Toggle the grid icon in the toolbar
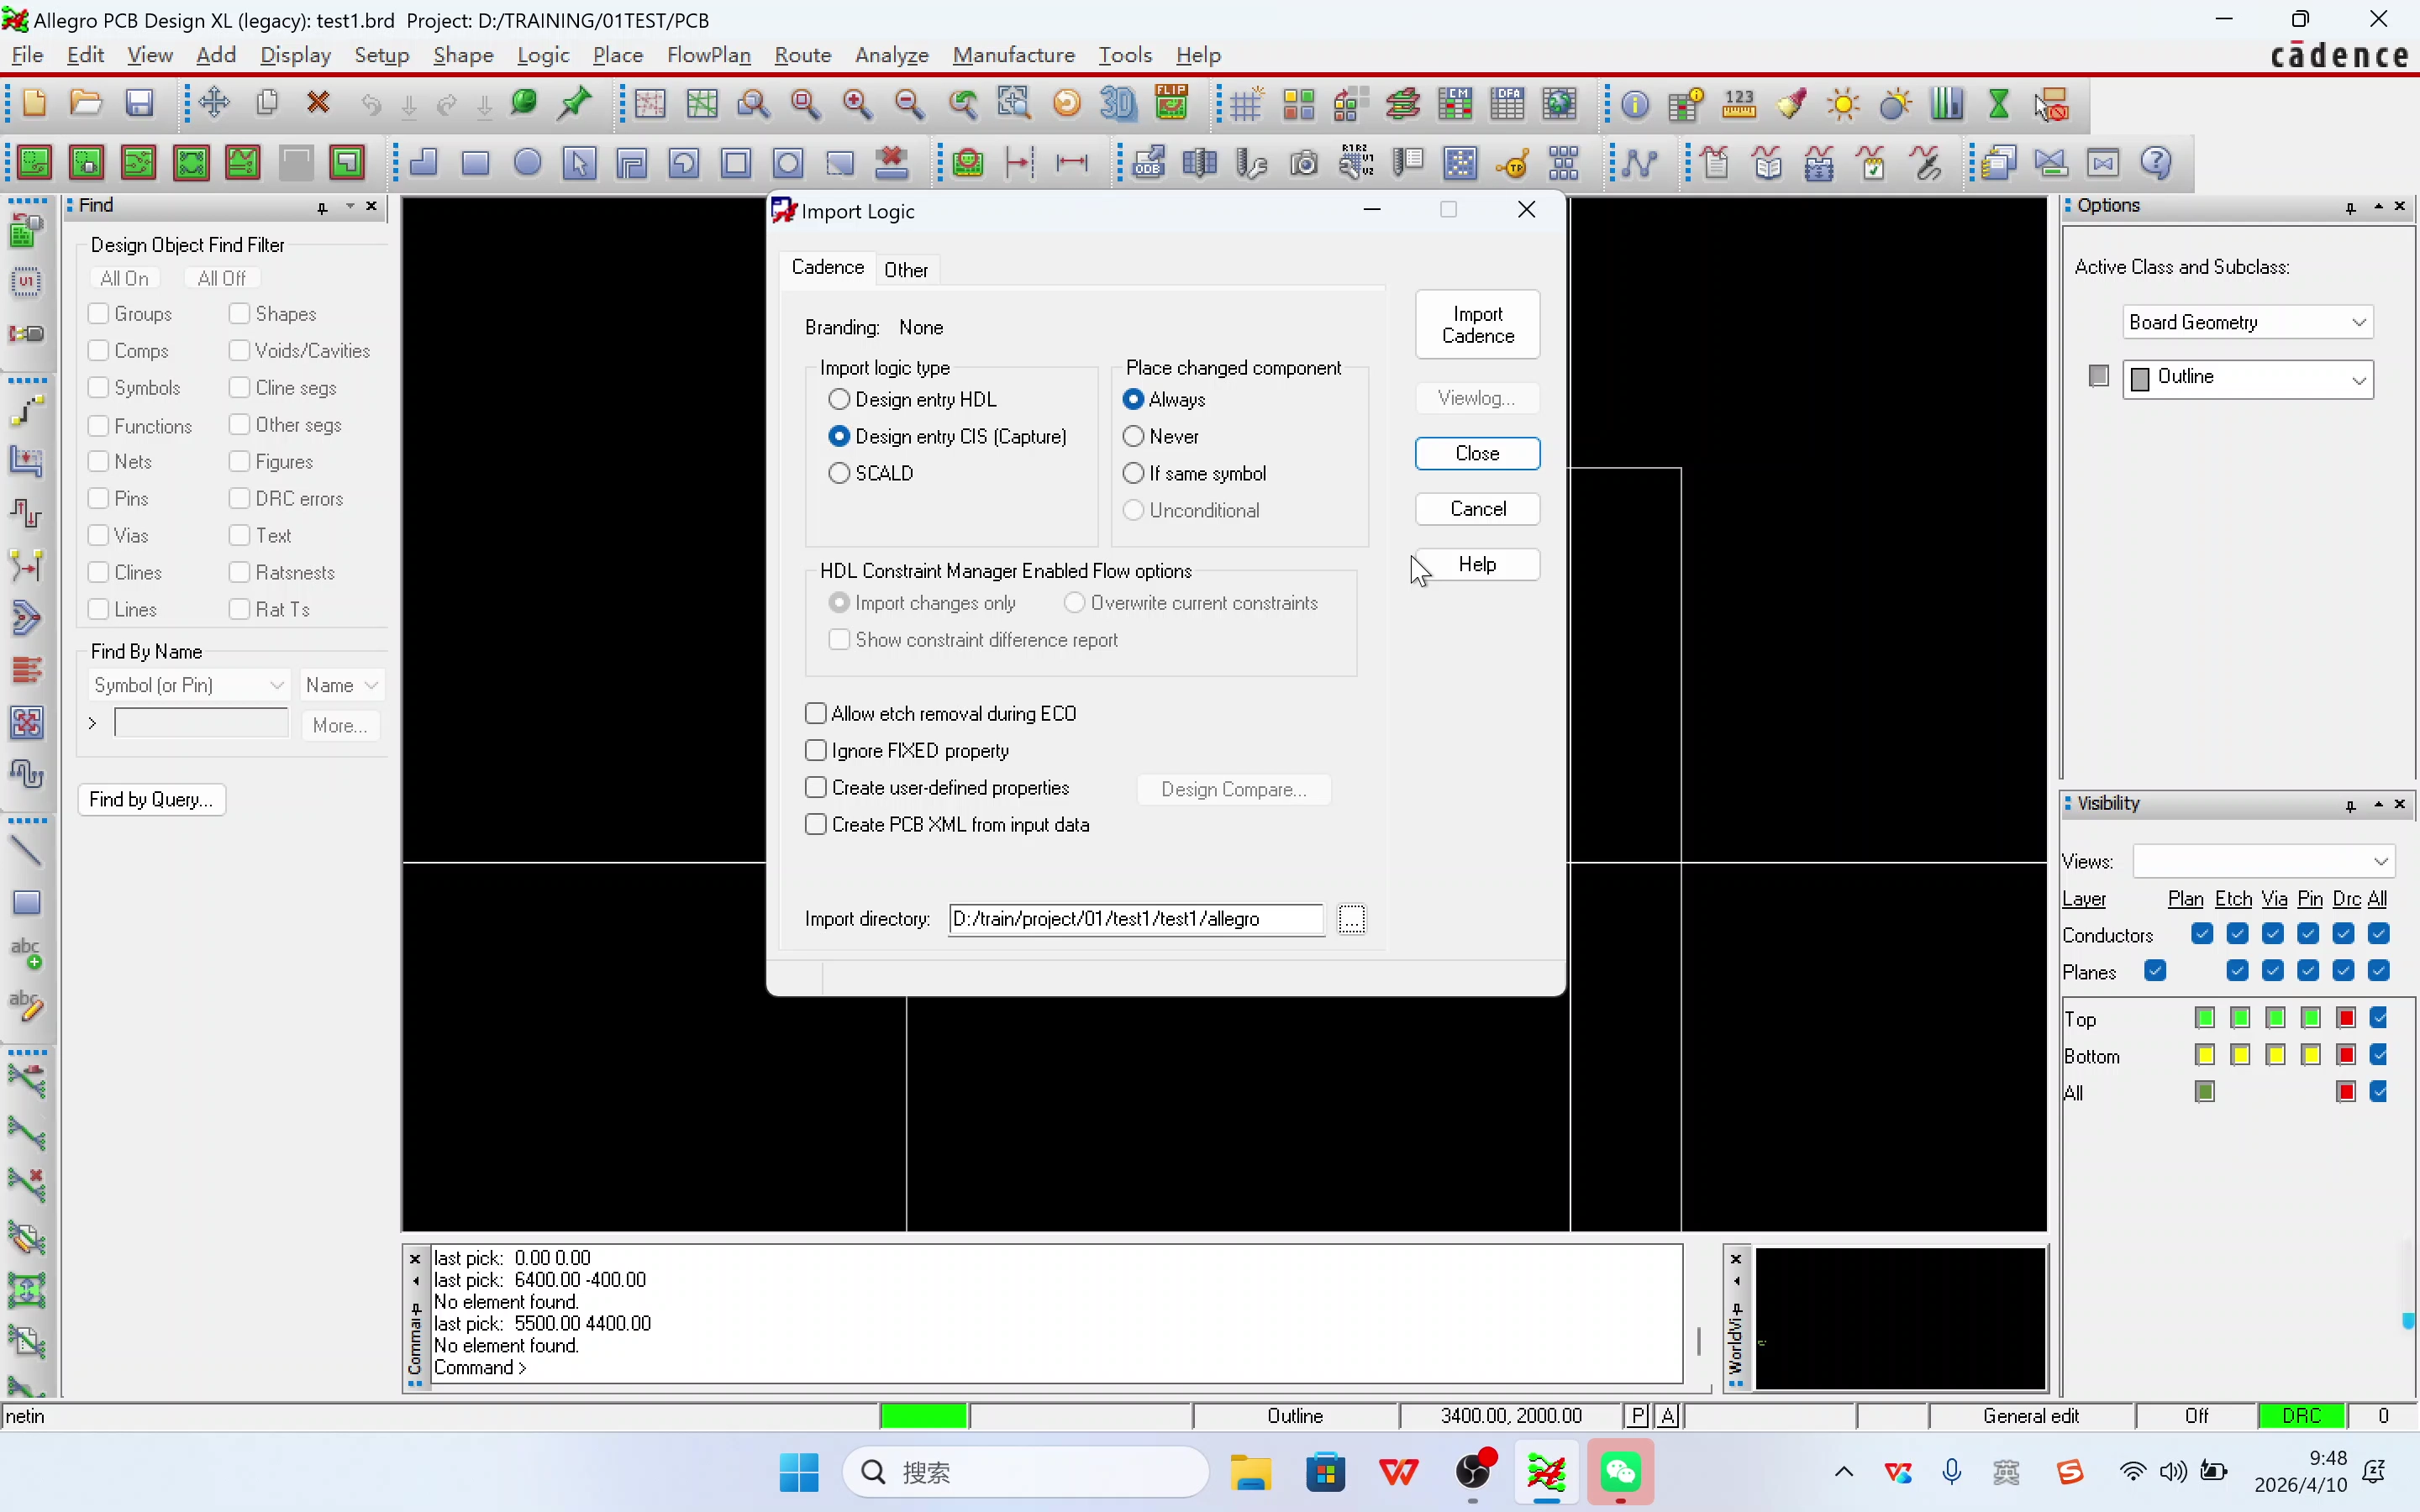The width and height of the screenshot is (2420, 1512). coord(1246,103)
